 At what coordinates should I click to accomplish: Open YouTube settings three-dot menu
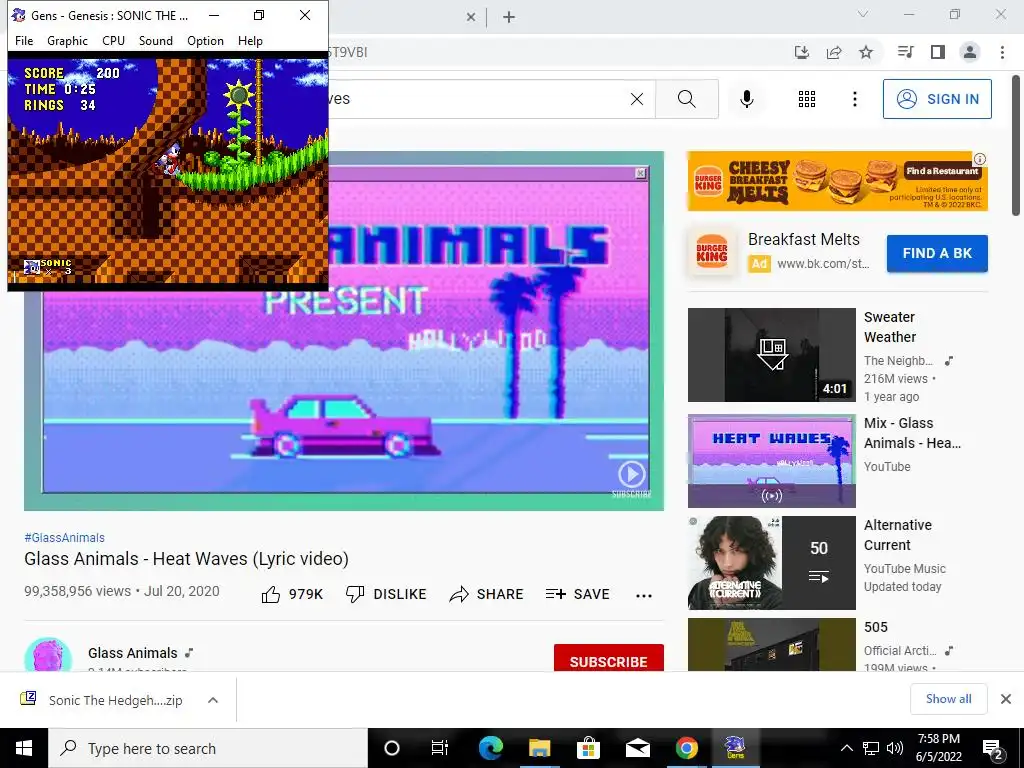[x=854, y=99]
